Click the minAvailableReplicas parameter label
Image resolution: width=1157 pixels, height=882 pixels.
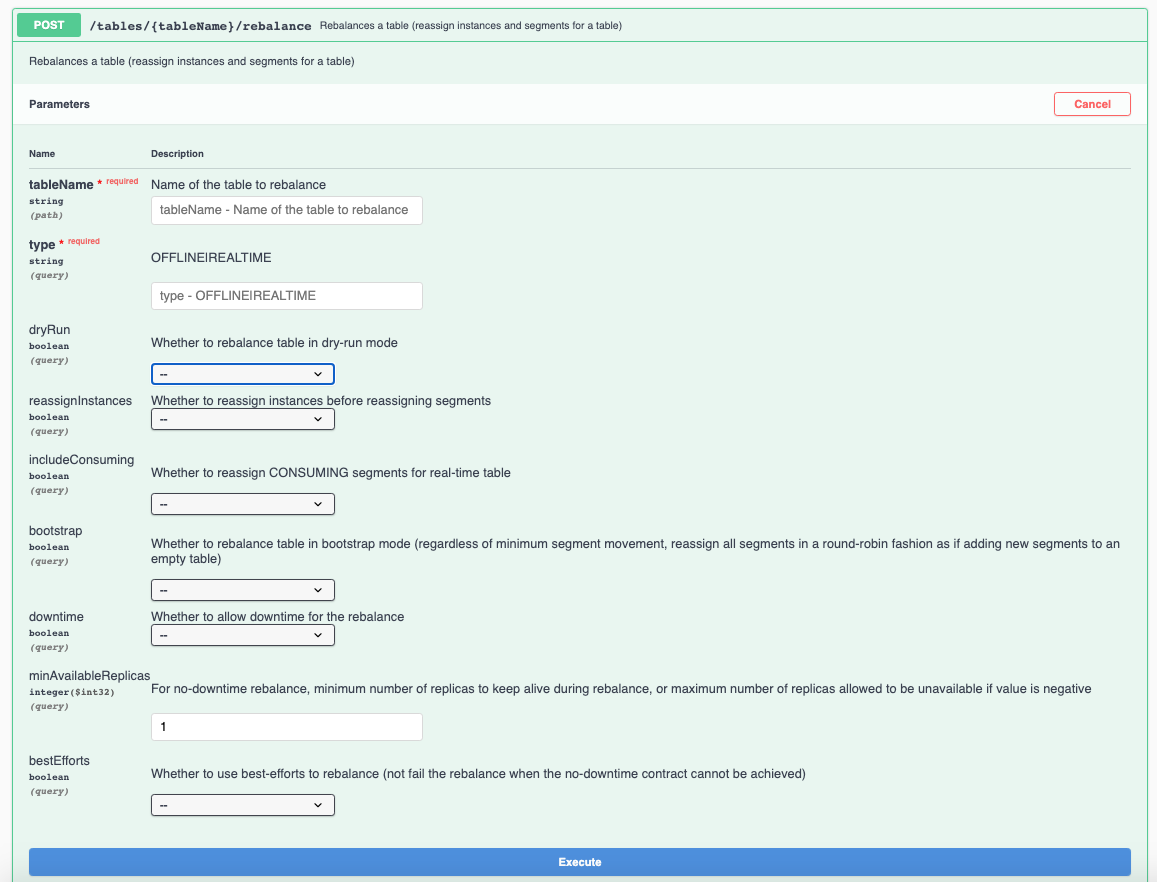coord(89,676)
